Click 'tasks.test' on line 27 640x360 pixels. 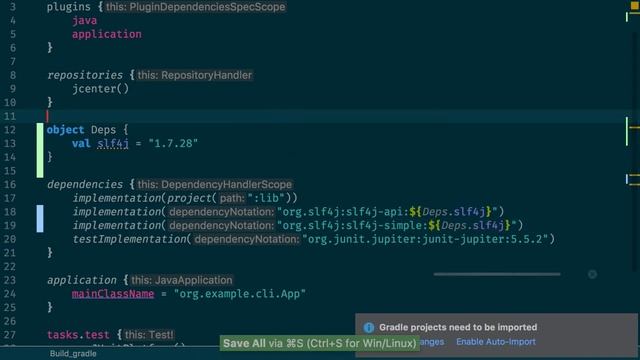(x=78, y=335)
